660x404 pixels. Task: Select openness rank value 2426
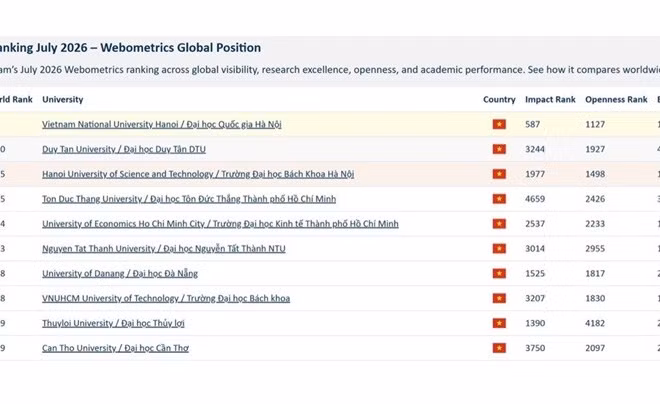coord(595,199)
